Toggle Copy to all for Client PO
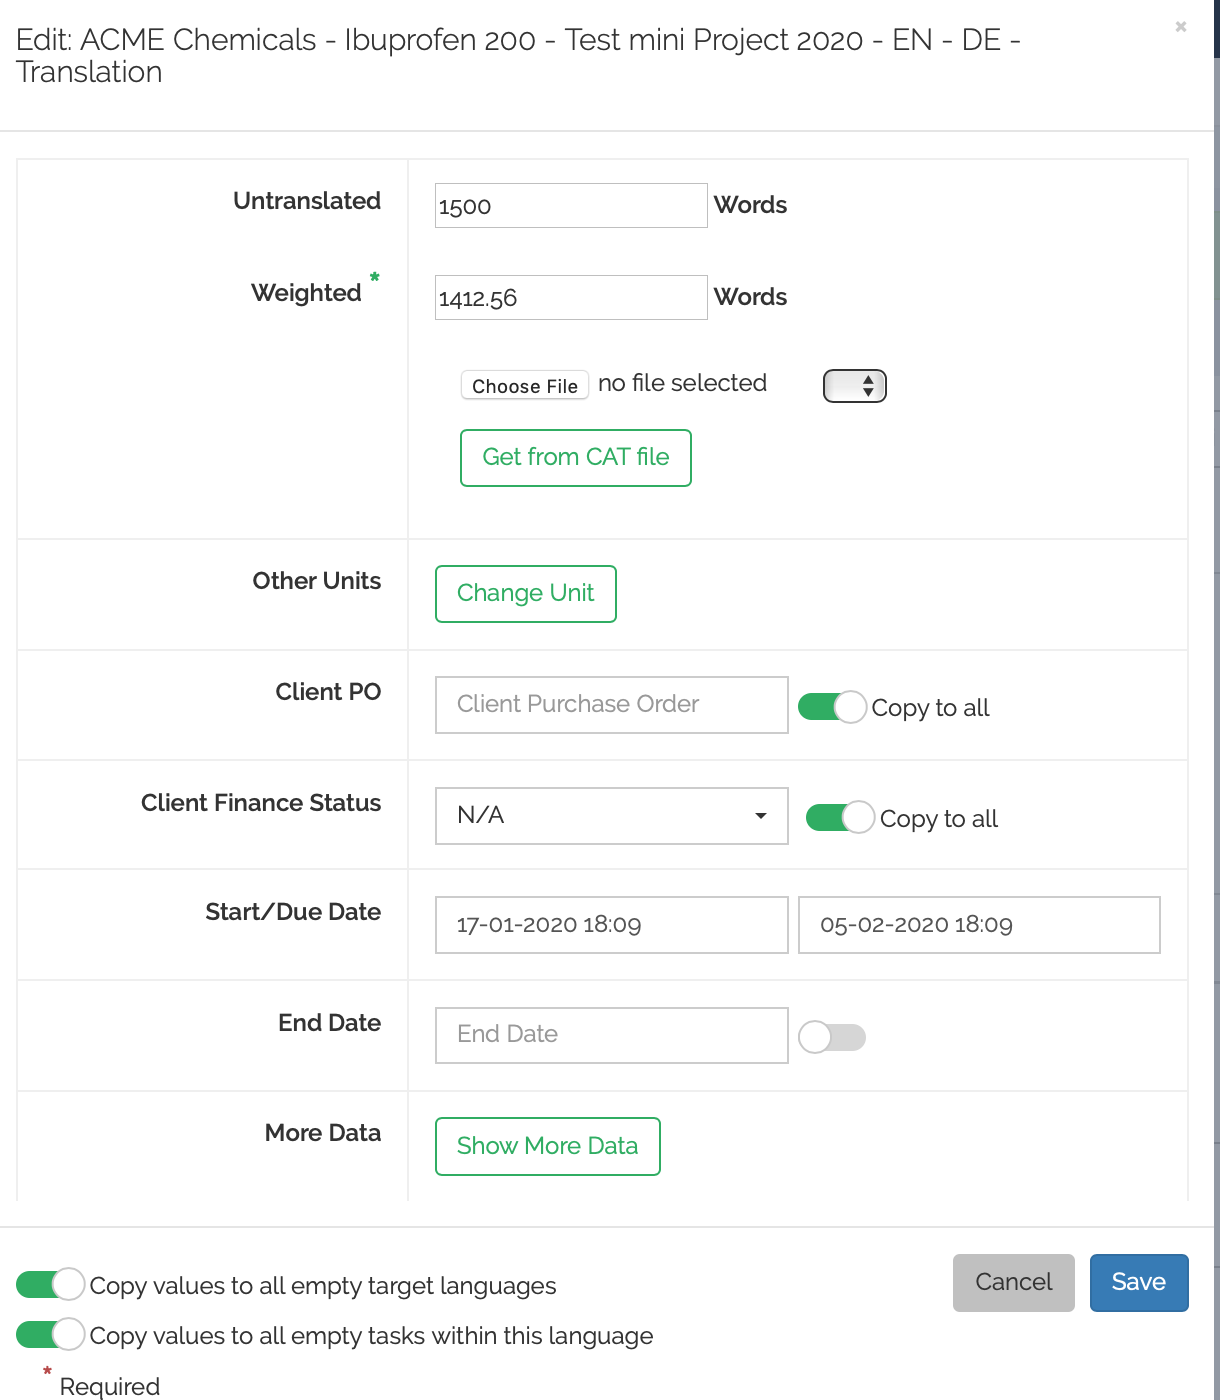This screenshot has width=1220, height=1400. 832,707
